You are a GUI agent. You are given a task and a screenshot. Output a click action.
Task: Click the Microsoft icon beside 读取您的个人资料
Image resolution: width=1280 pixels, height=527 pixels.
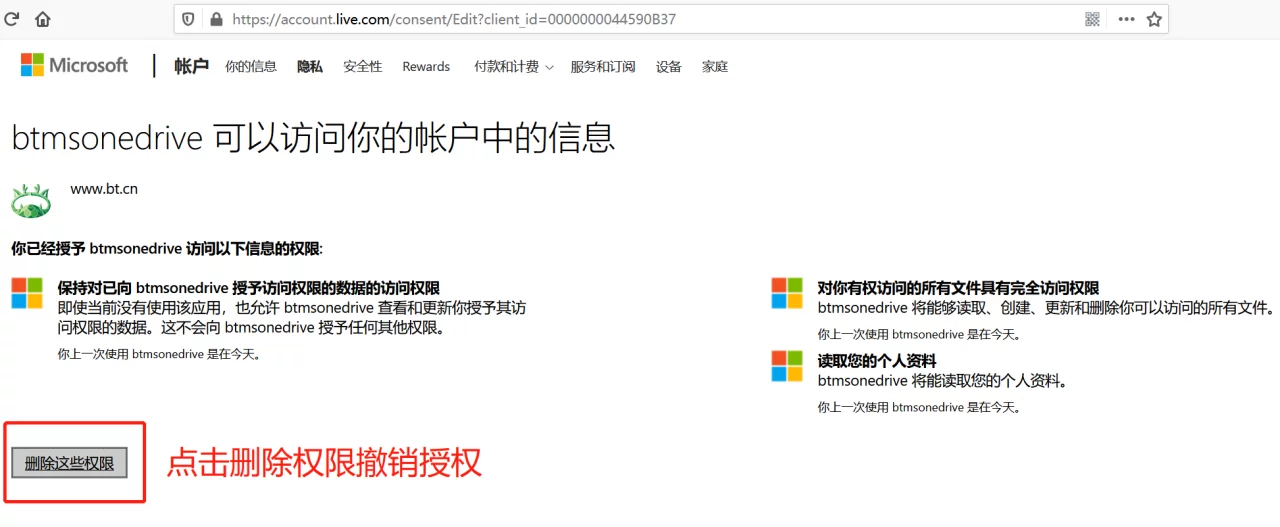point(787,365)
